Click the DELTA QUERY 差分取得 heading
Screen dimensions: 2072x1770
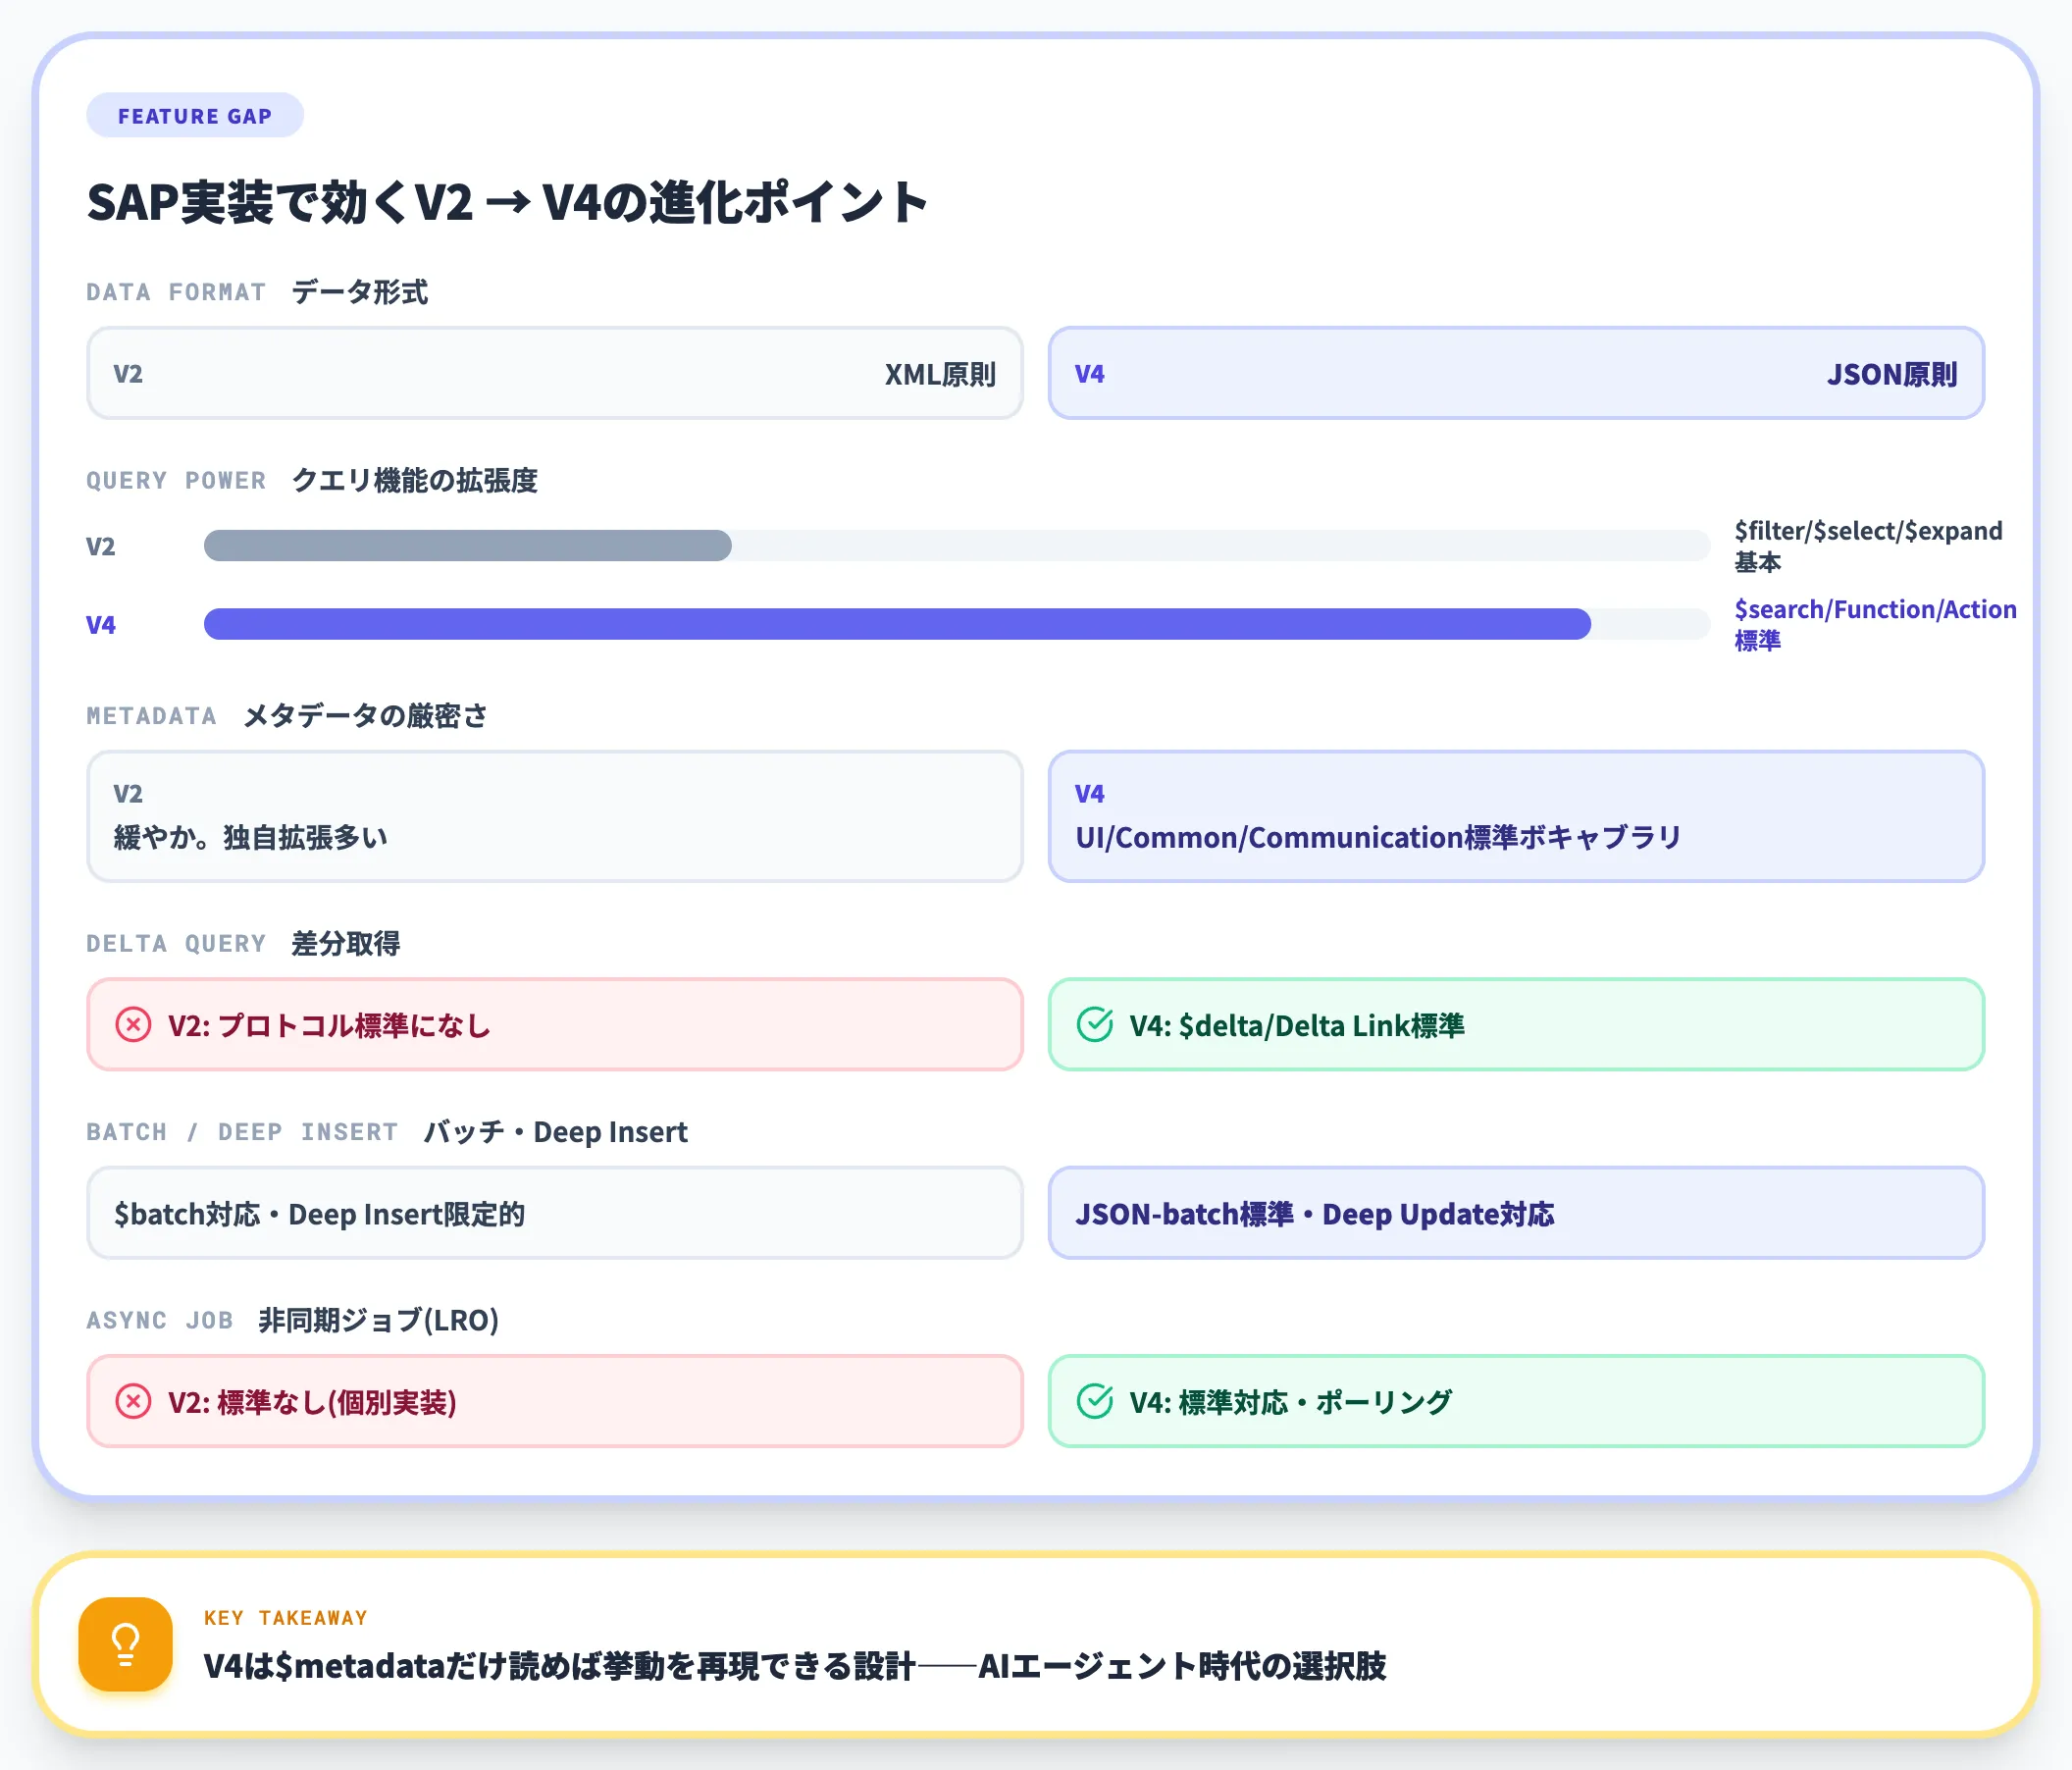[x=243, y=944]
